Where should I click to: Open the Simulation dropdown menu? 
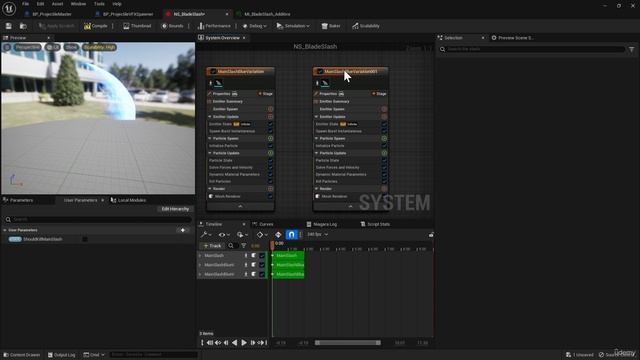coord(293,26)
